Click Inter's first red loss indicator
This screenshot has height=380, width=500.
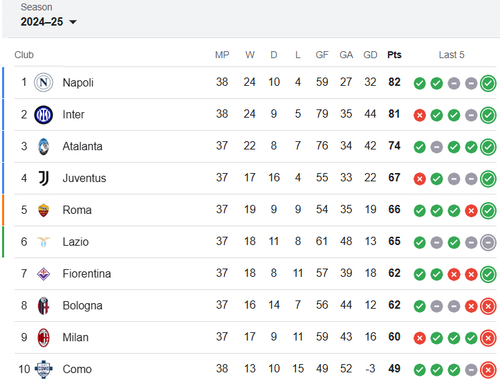(x=419, y=115)
